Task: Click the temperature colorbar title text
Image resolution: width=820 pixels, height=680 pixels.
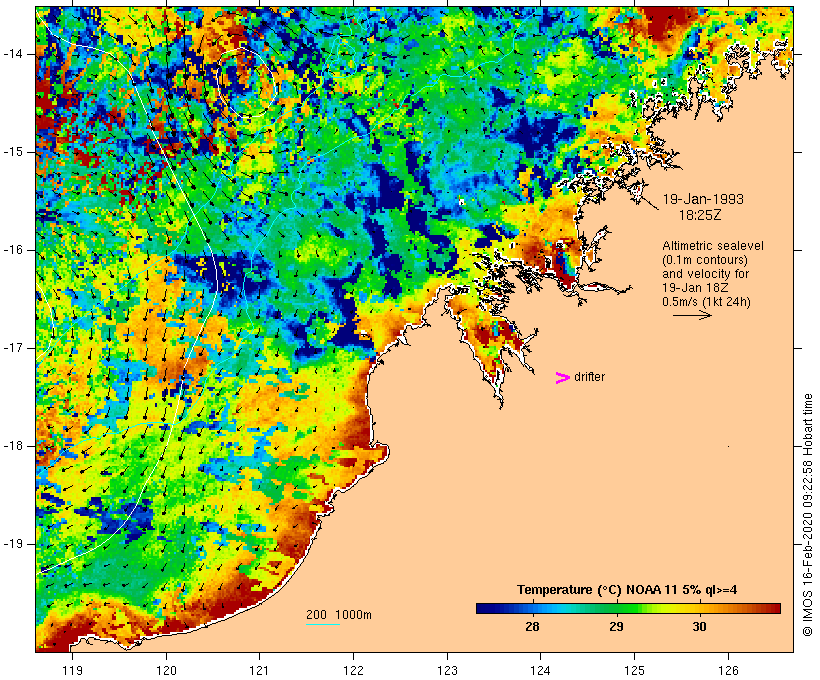Action: click(627, 590)
